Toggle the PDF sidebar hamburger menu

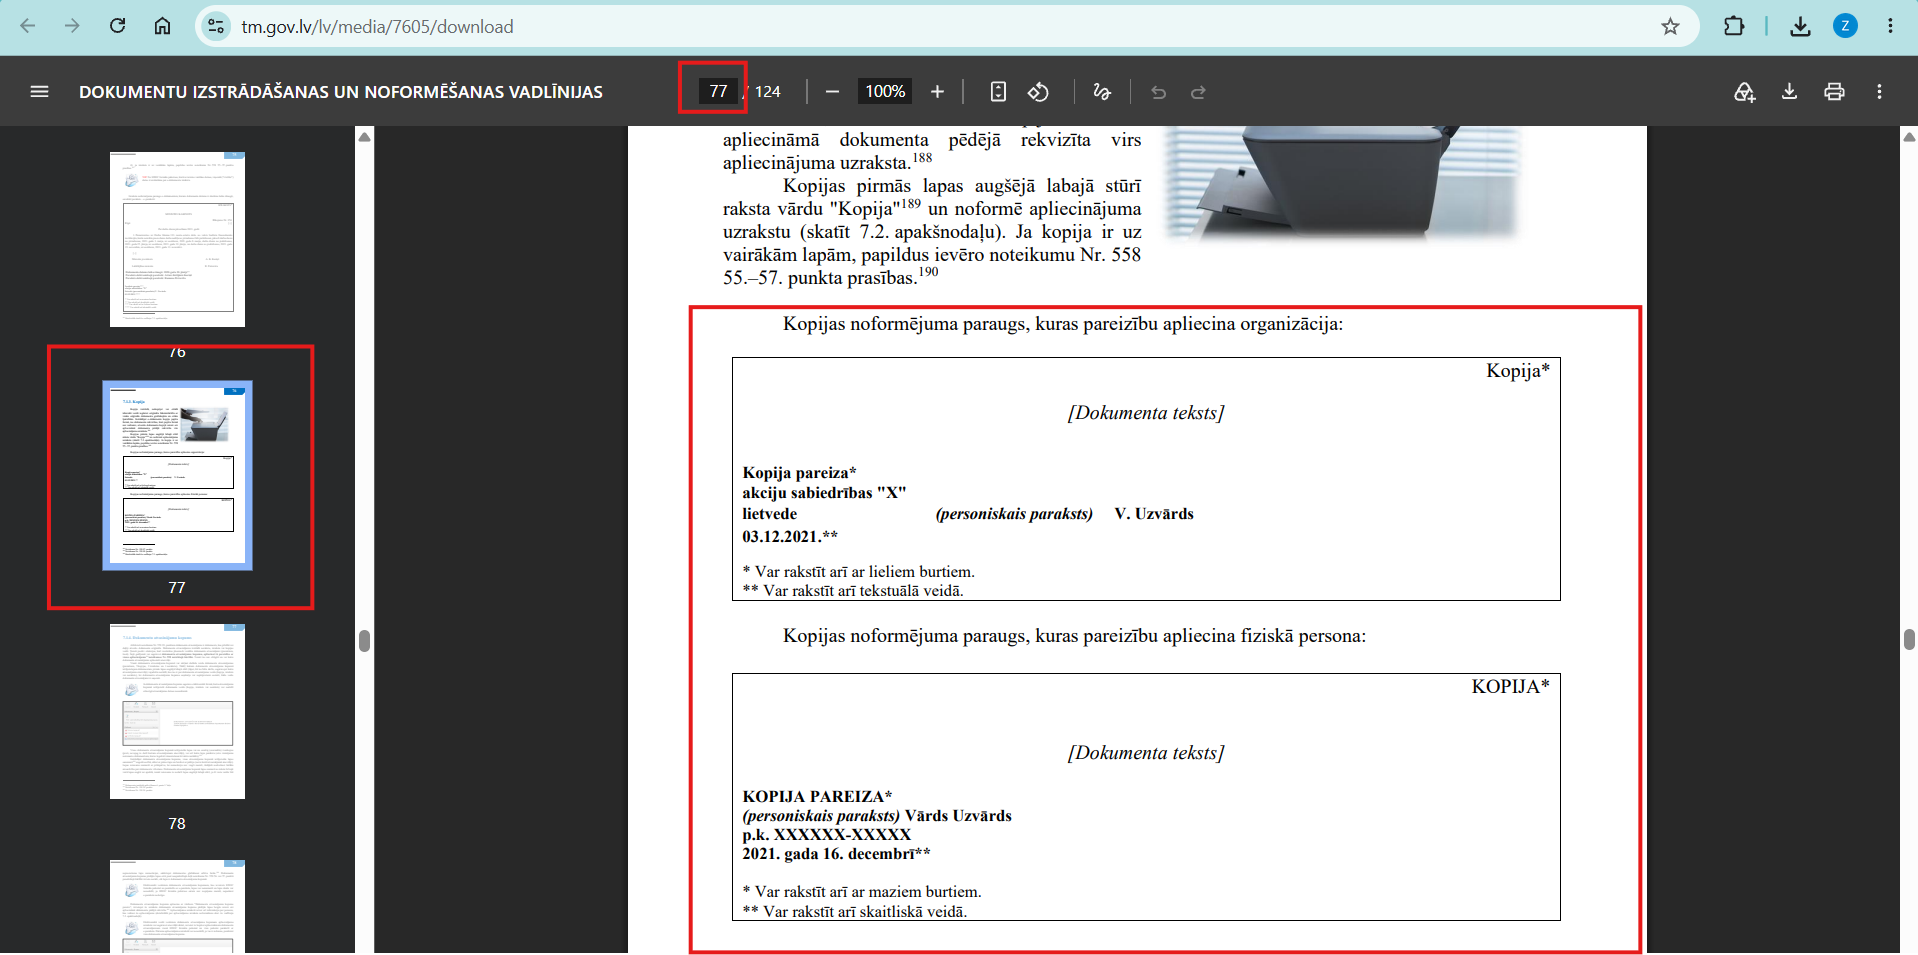pos(39,91)
